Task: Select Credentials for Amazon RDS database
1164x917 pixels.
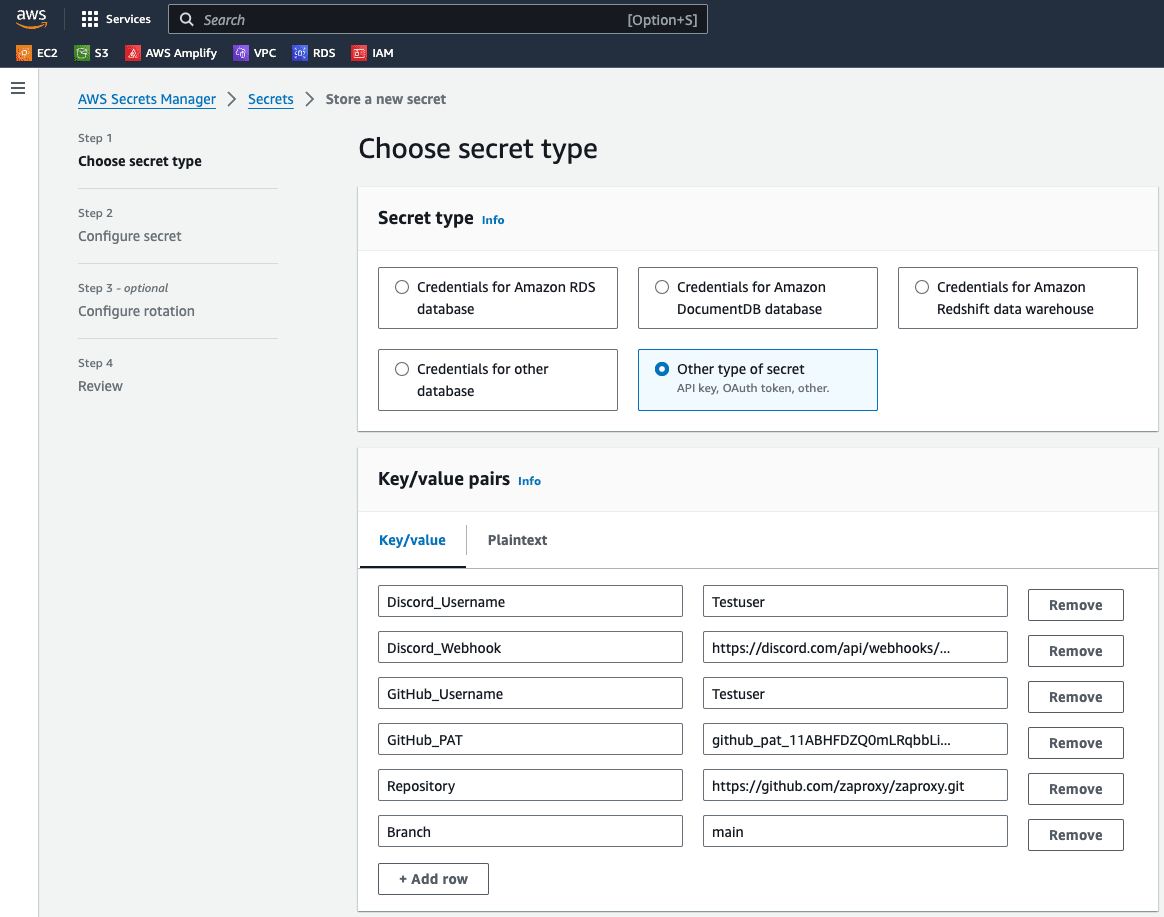Action: [497, 298]
